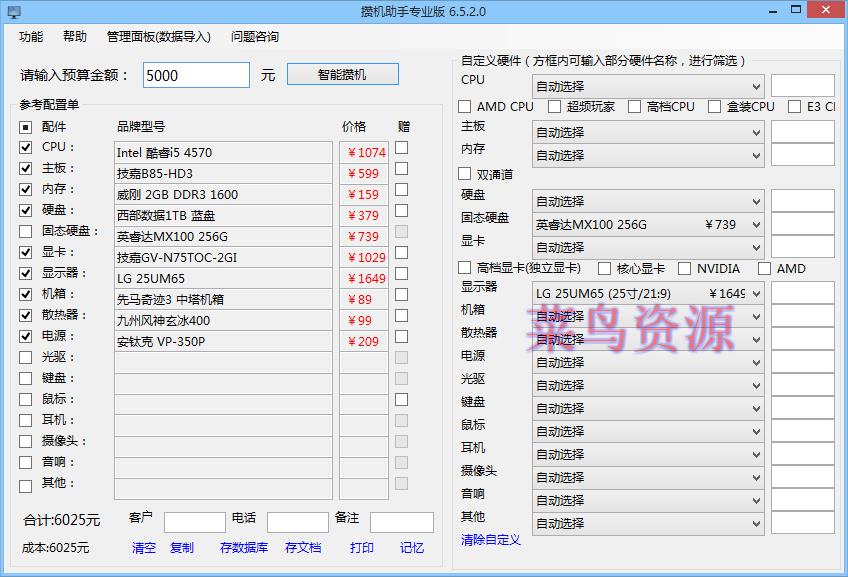Open the custom 鼠标 dropdown
848x577 pixels.
648,432
